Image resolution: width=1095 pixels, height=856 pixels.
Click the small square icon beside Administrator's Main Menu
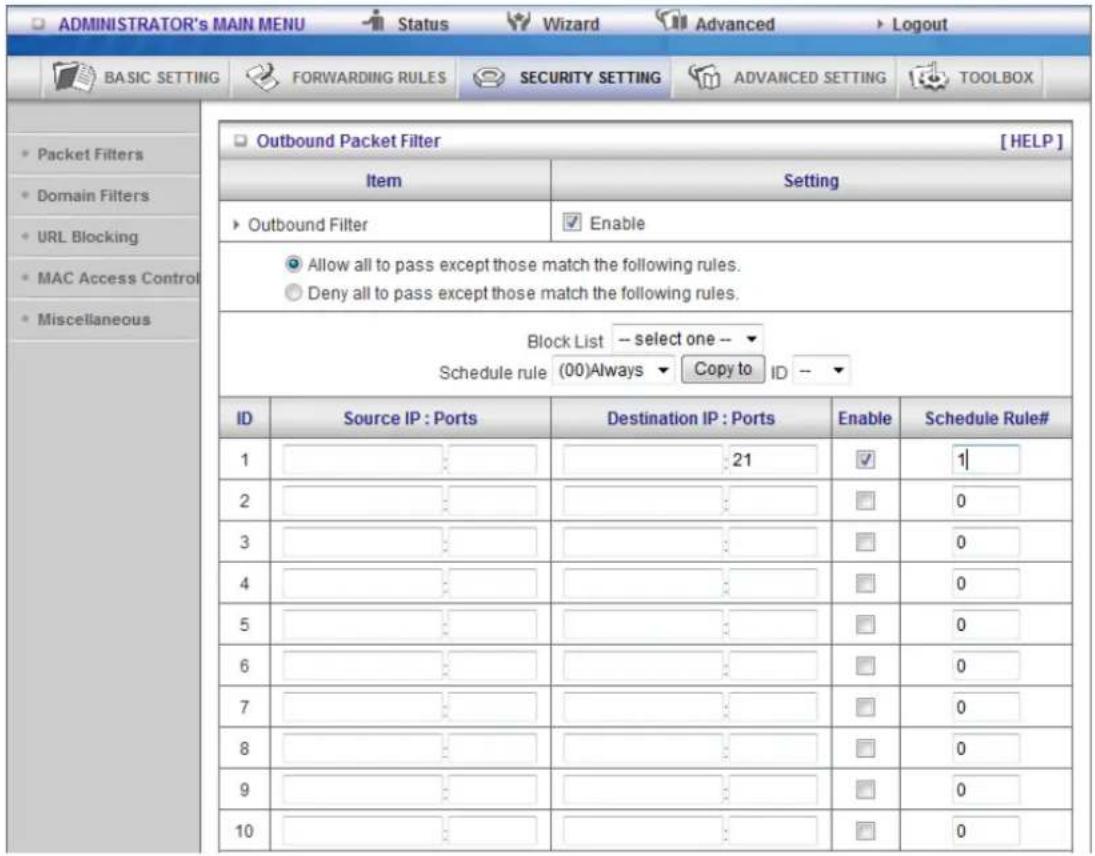click(x=38, y=24)
